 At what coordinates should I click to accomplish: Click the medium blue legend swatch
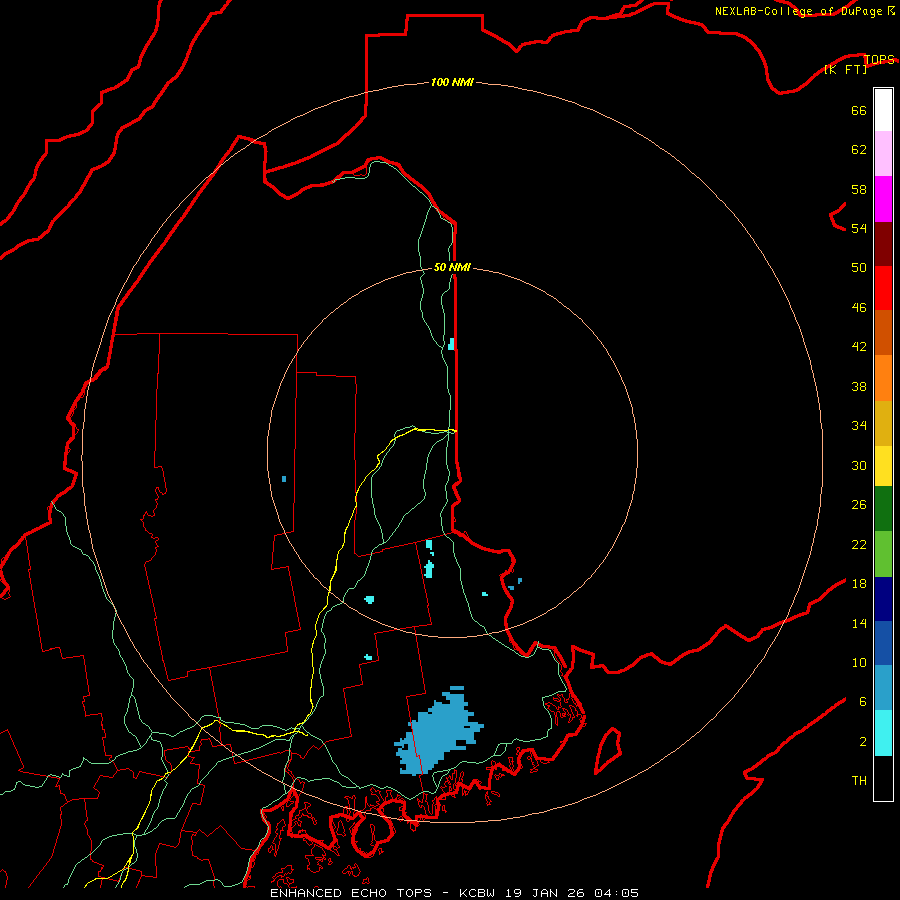[883, 643]
